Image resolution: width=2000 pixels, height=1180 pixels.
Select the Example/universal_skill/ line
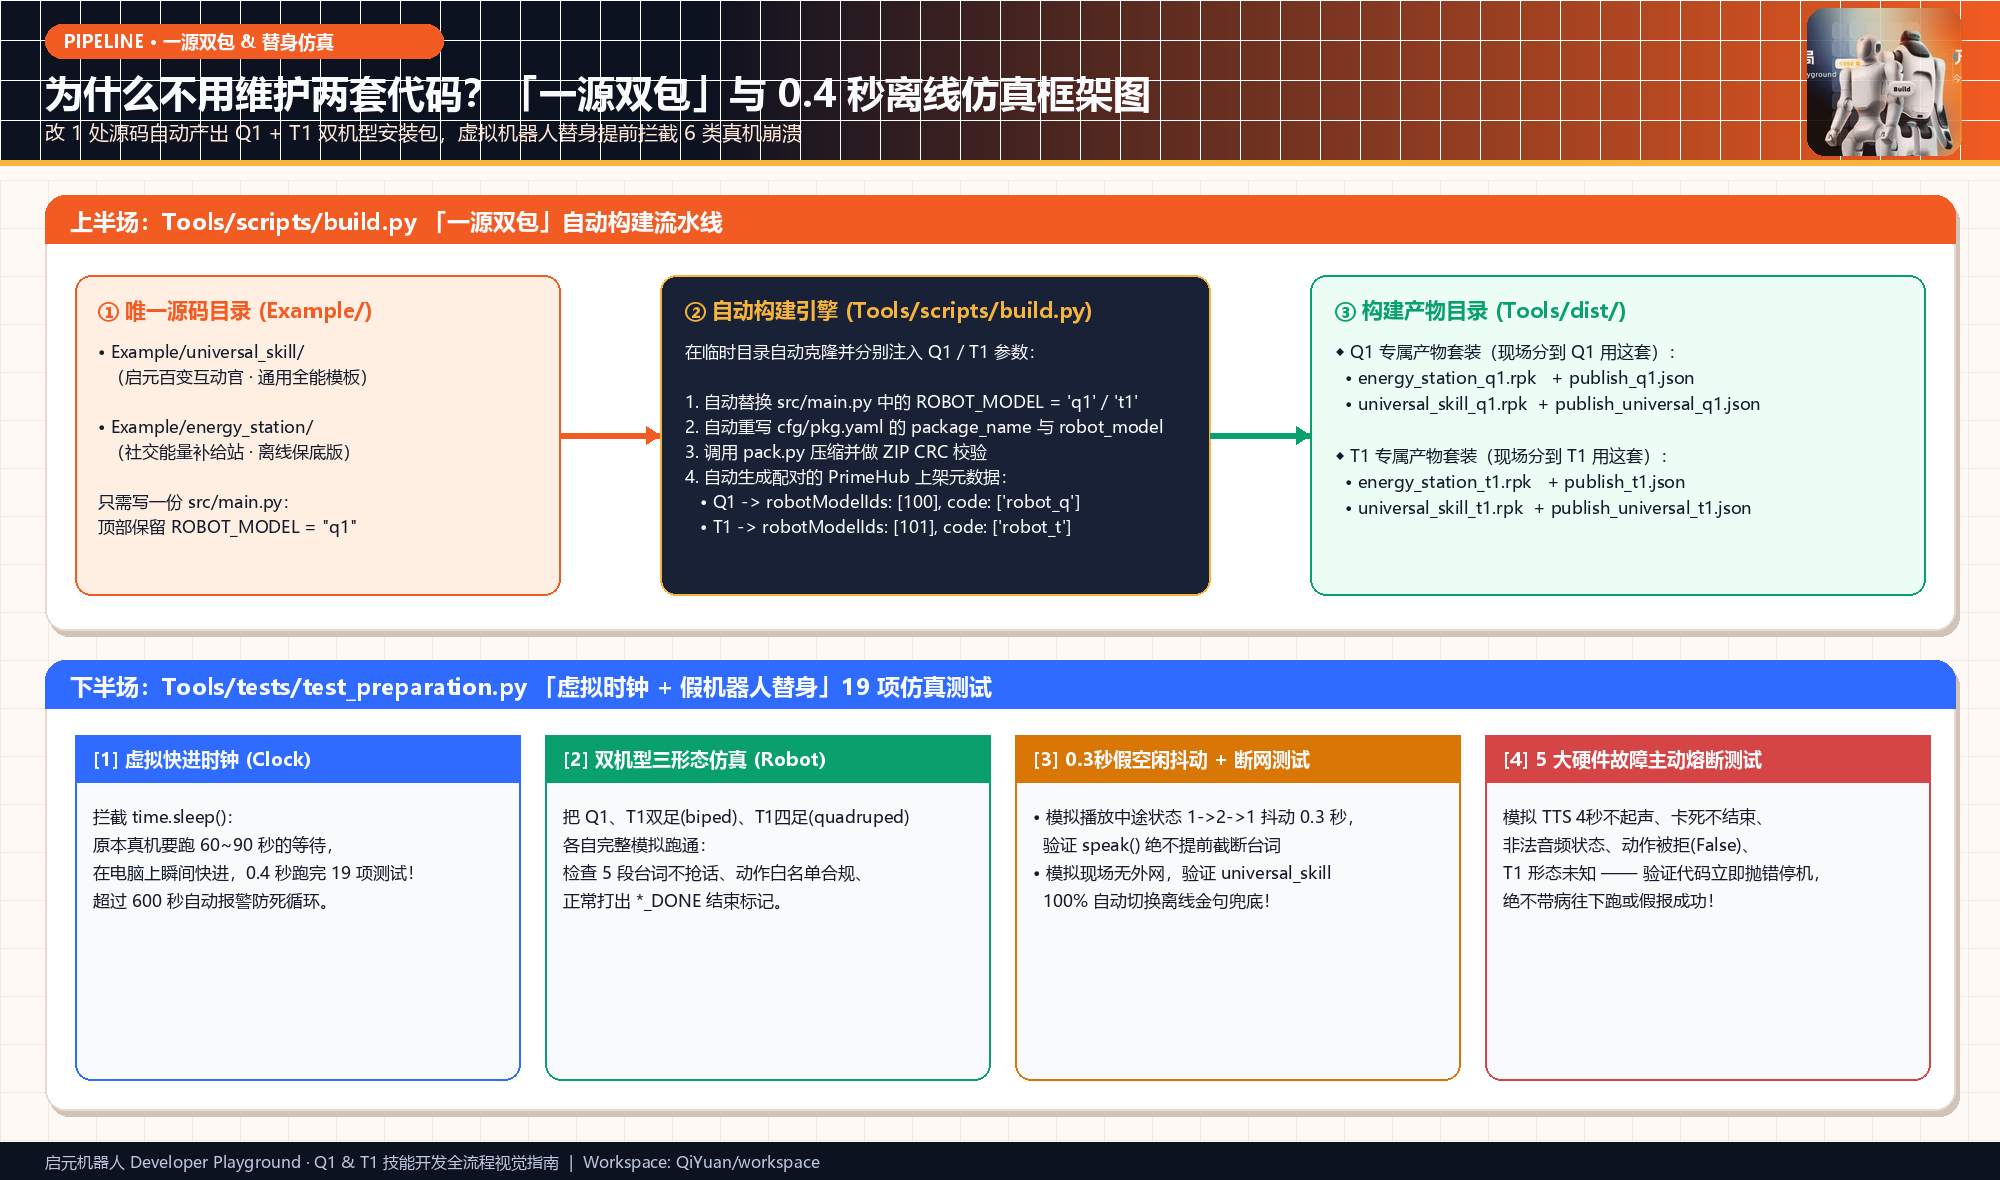click(x=201, y=352)
